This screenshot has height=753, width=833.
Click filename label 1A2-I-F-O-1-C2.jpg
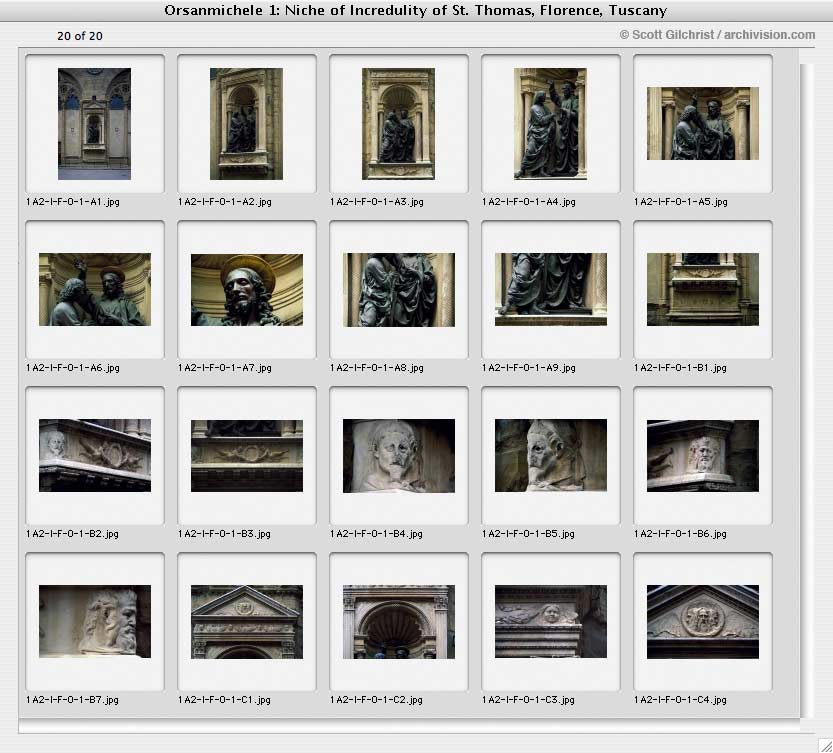coord(376,700)
